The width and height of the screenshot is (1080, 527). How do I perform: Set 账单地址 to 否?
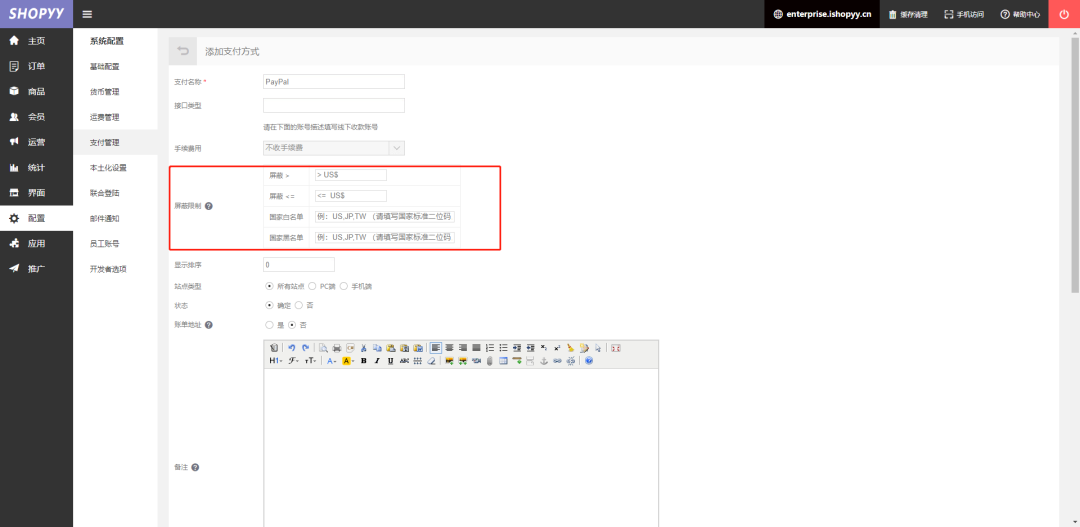click(x=292, y=324)
